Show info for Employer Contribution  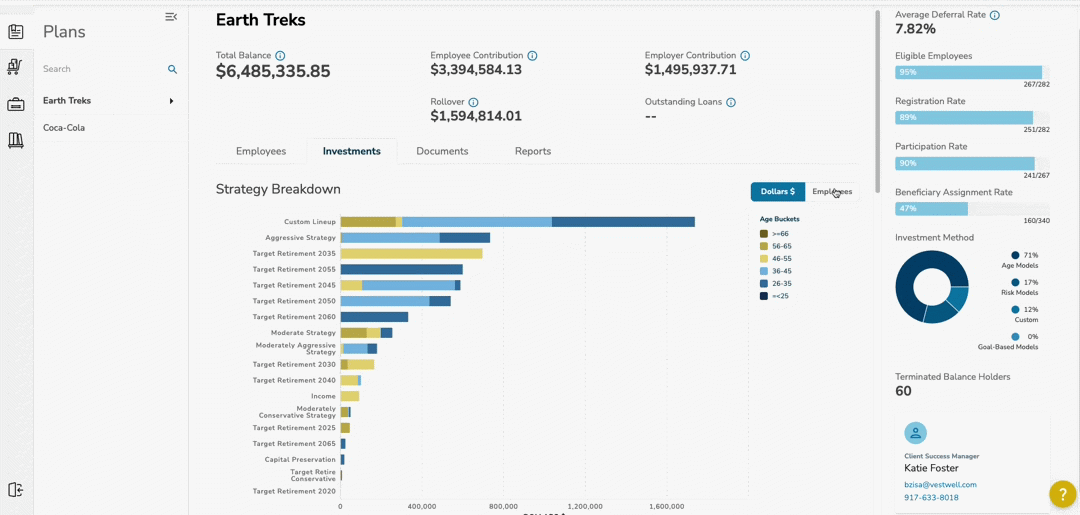point(745,56)
